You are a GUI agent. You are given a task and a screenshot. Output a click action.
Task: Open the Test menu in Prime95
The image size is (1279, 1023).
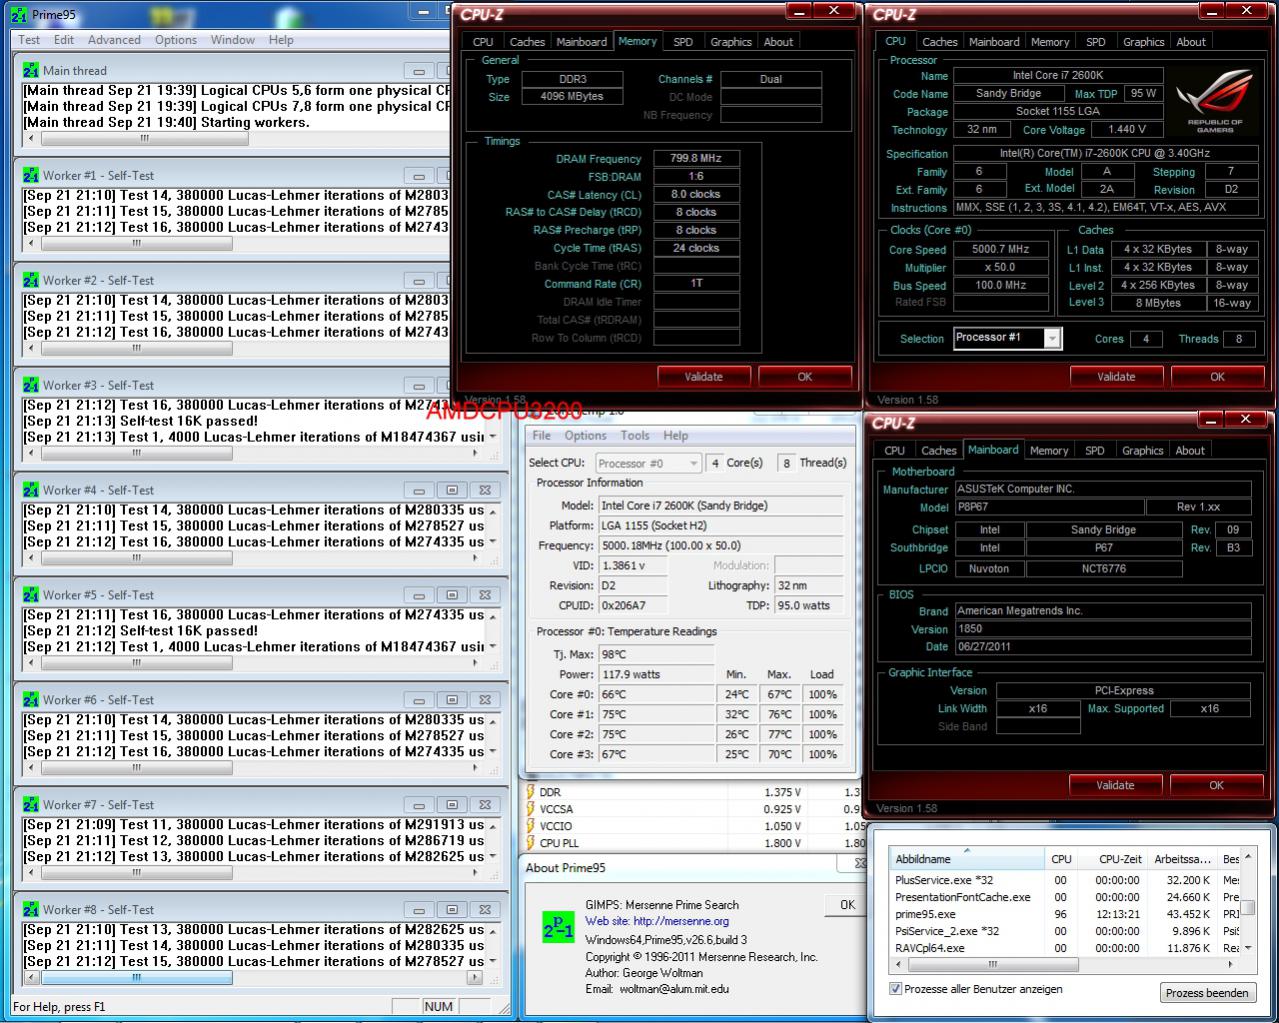click(29, 40)
